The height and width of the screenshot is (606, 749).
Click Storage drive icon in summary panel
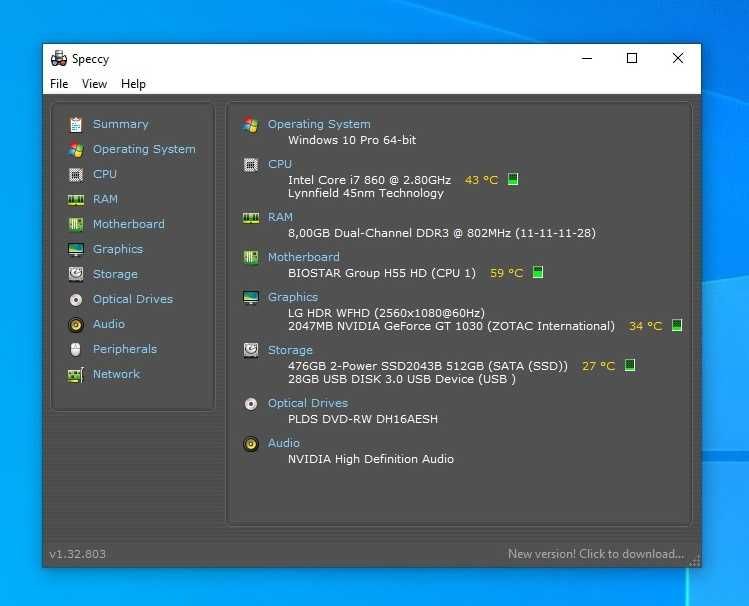coord(251,350)
